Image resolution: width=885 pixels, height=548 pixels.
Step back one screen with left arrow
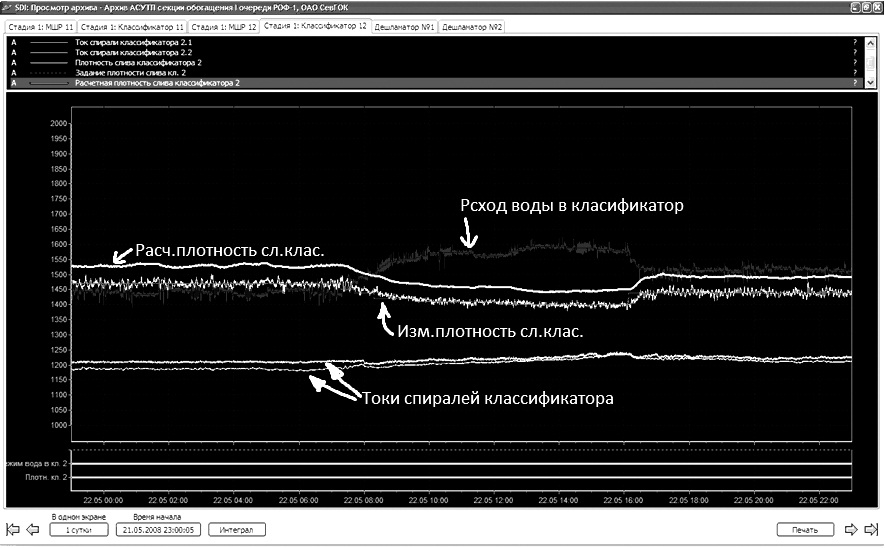31,529
